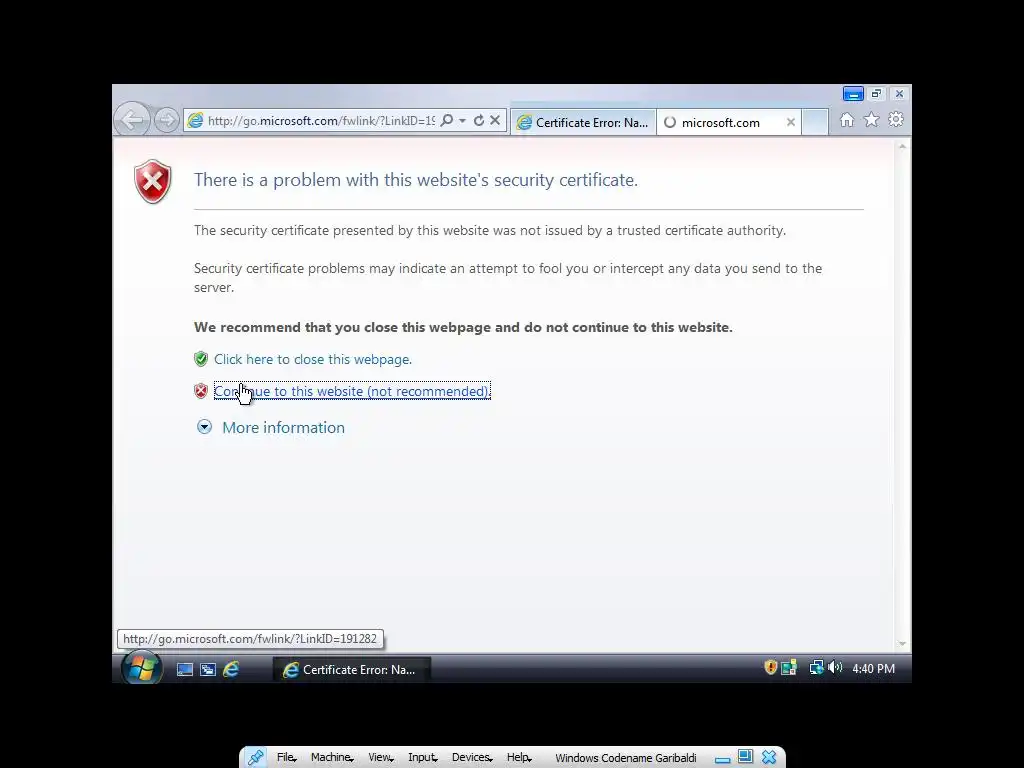Click the More information text link
The width and height of the screenshot is (1024, 768).
[283, 427]
